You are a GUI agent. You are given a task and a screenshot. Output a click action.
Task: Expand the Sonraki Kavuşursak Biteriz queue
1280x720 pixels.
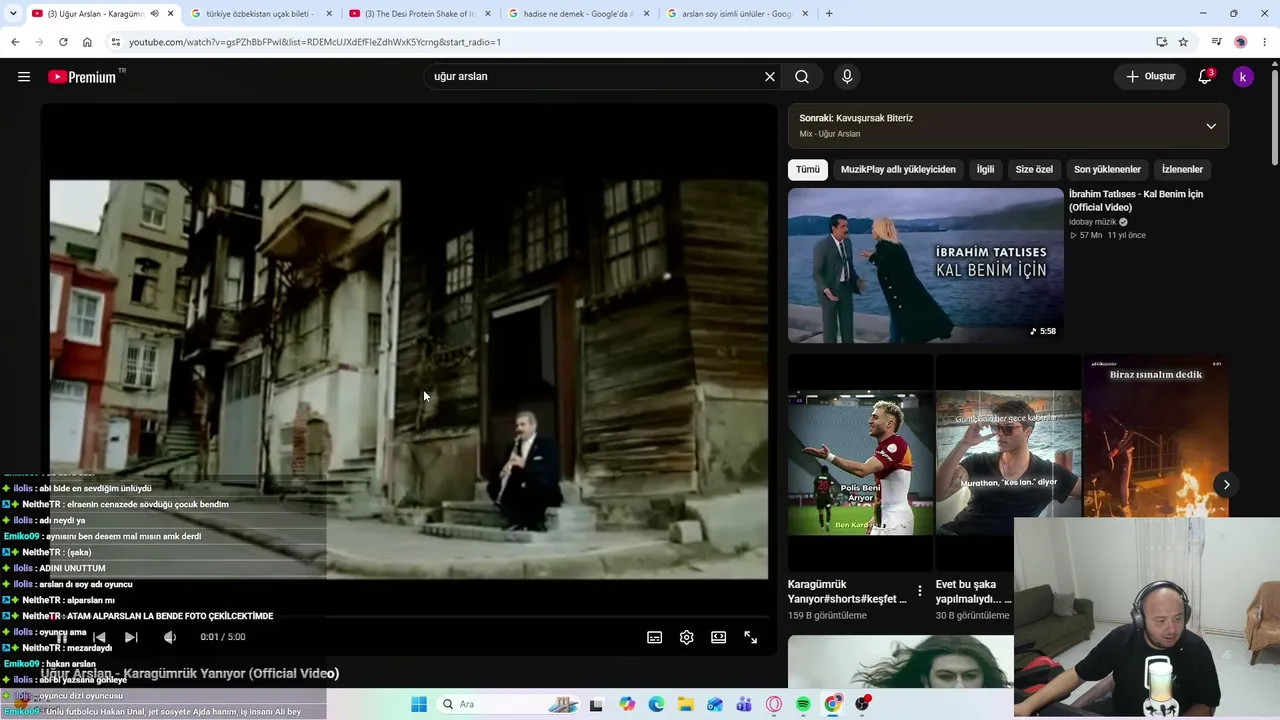(1211, 126)
